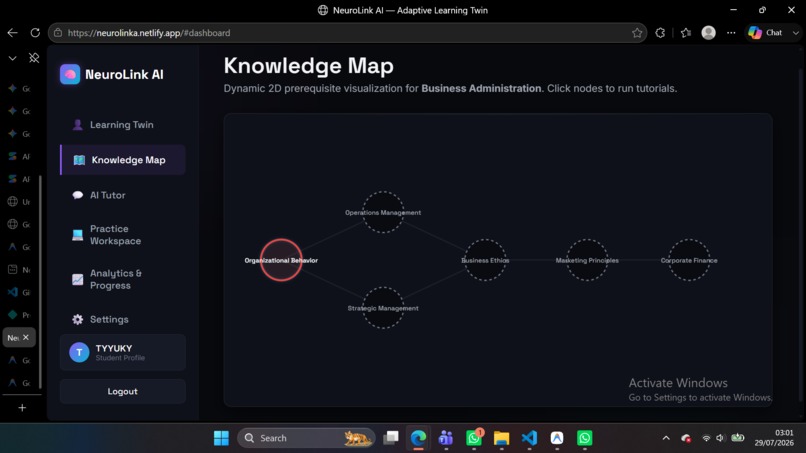The image size is (806, 453).
Task: Open Microsoft Teams from the taskbar
Action: coord(446,438)
